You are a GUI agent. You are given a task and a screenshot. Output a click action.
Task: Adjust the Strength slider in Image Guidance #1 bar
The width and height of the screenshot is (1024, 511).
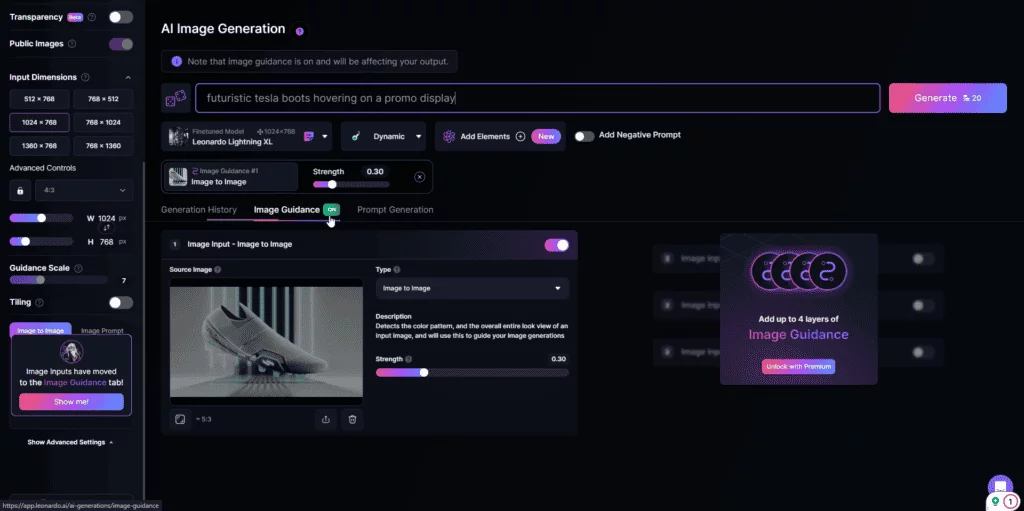click(x=351, y=184)
